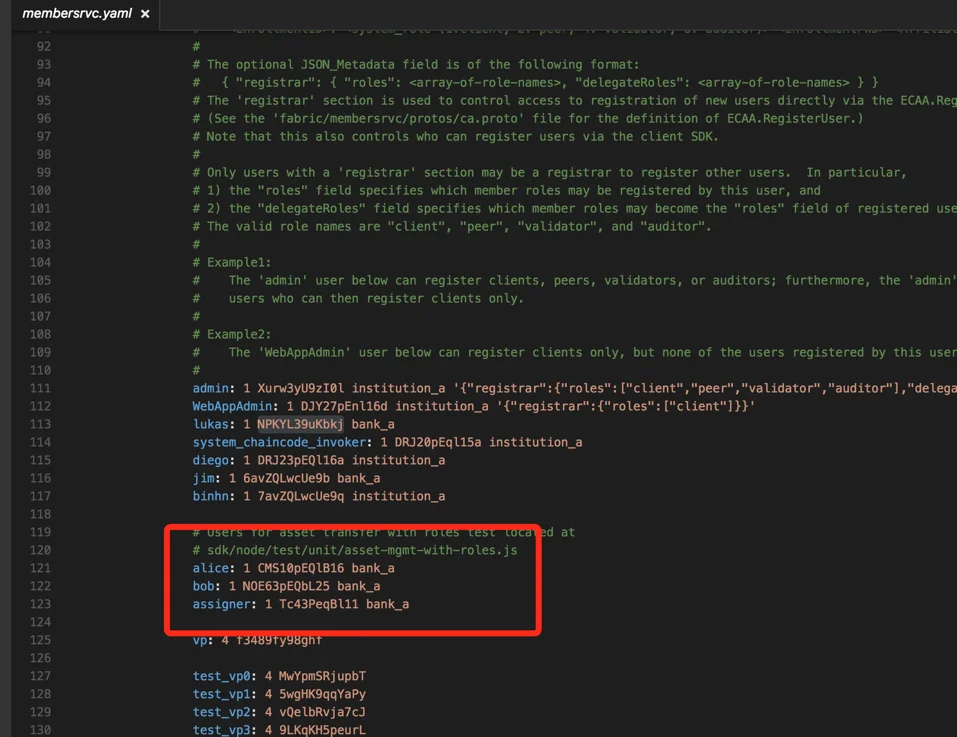The image size is (957, 737).
Task: Click password 6avZQLwcUe9b on jim line
Action: [x=286, y=478]
